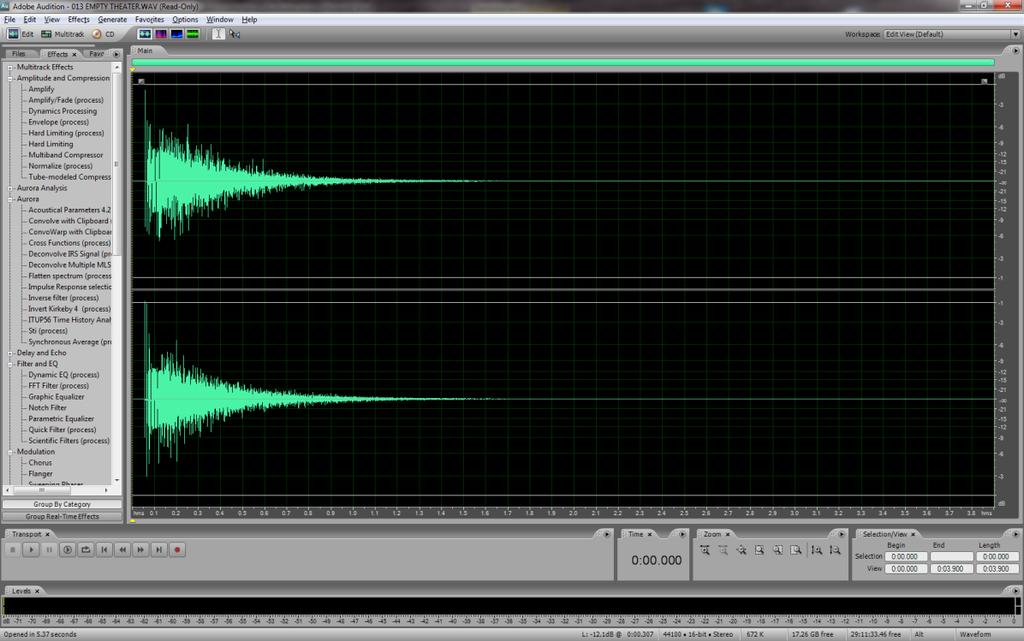This screenshot has width=1024, height=641.
Task: Select spectral phase display icon
Action: point(193,34)
